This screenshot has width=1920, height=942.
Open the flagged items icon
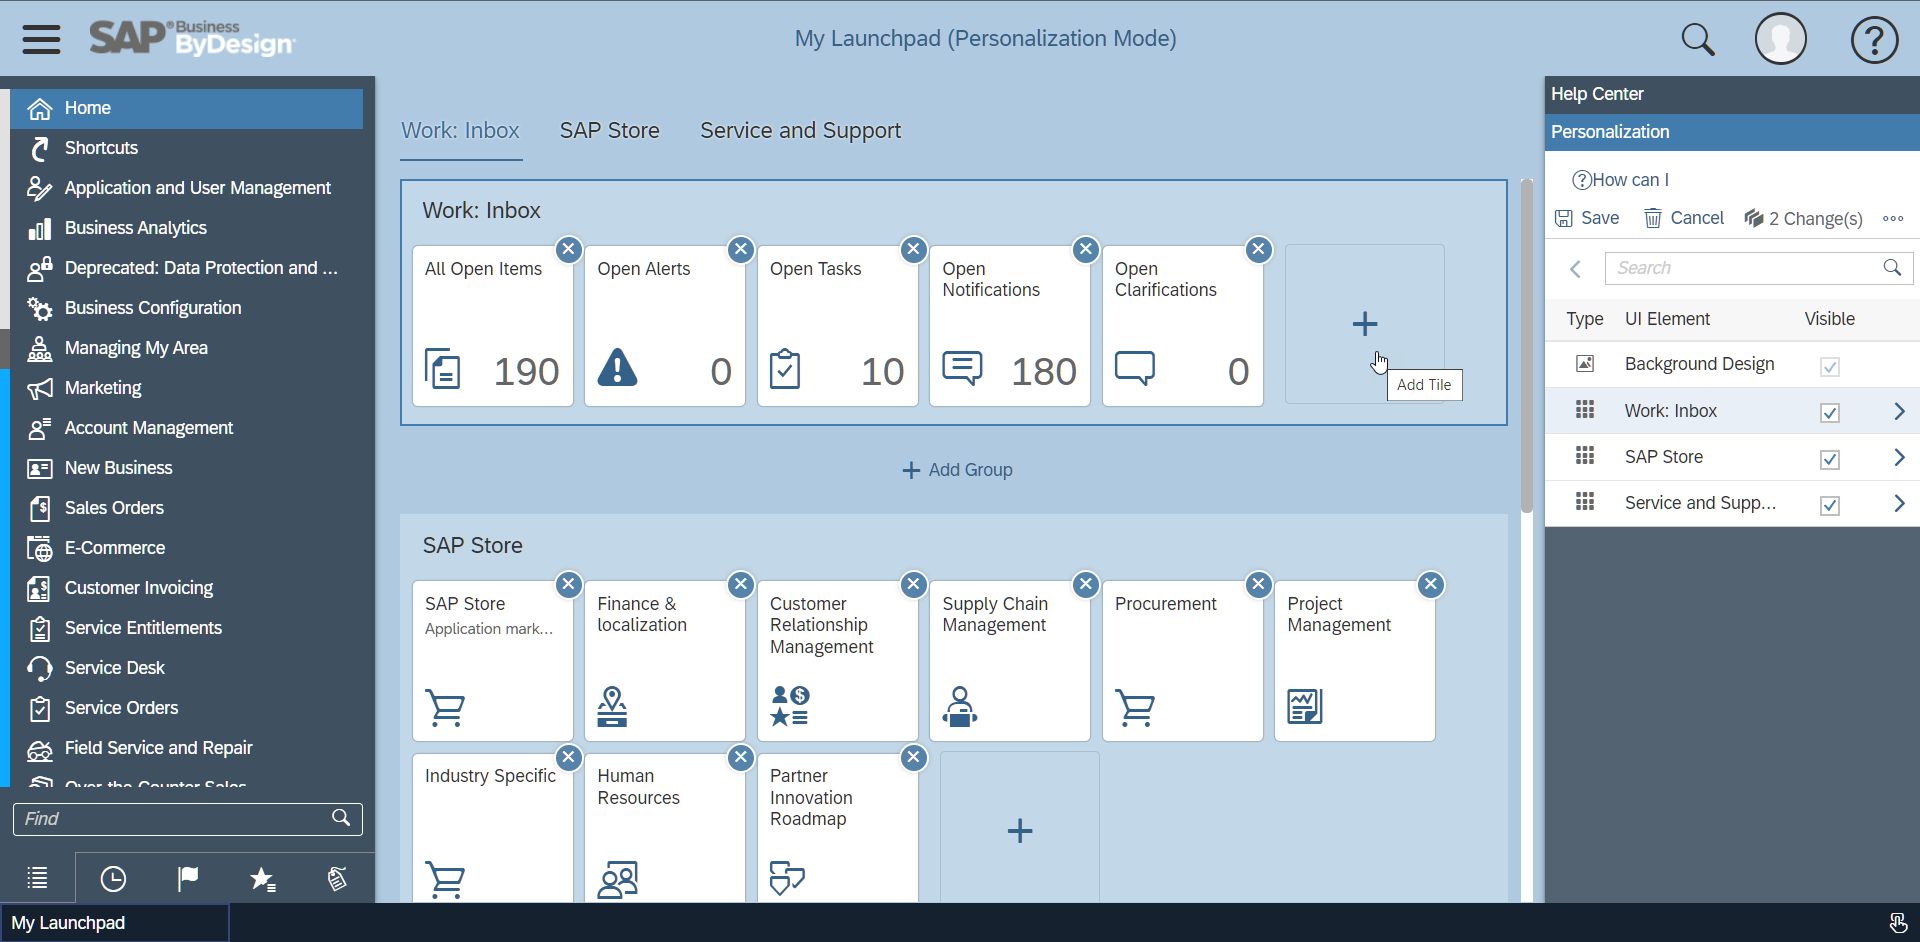pos(187,878)
